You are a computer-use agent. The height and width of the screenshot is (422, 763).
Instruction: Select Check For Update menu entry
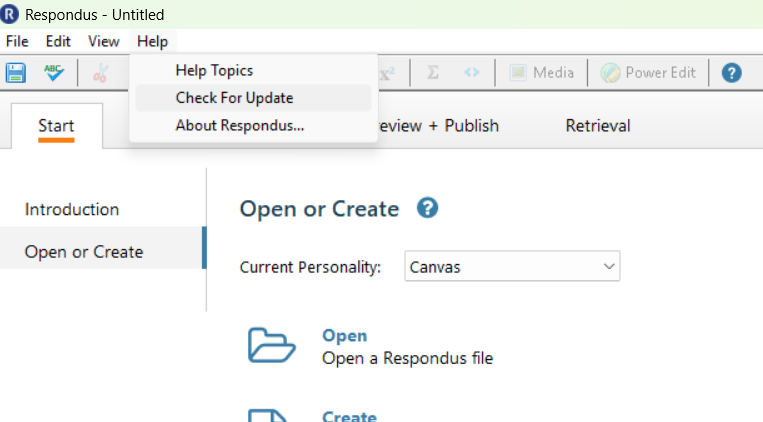(x=253, y=98)
